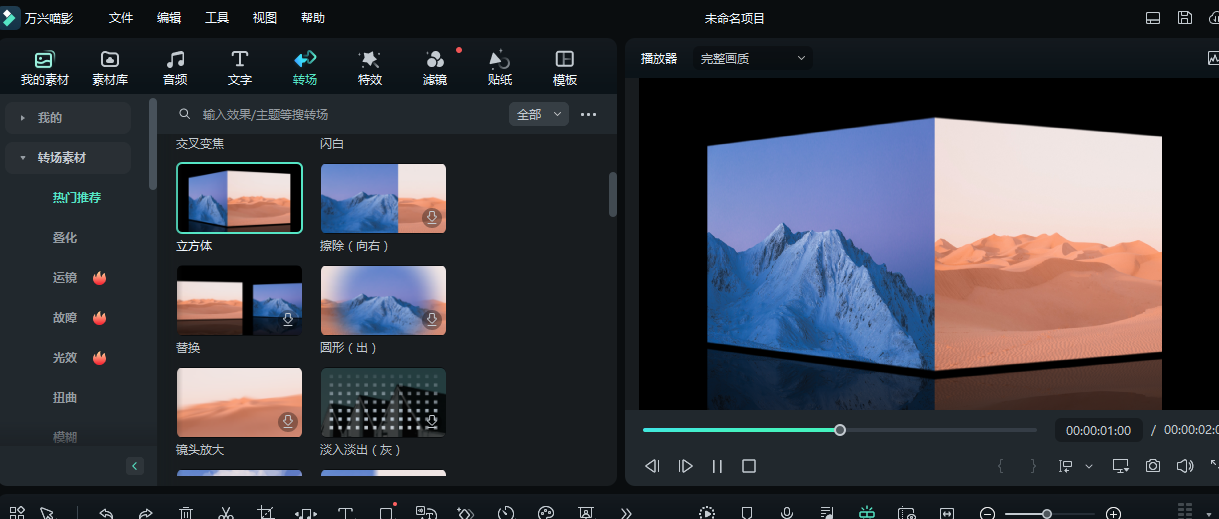1219x519 pixels.
Task: Take a snapshot with the camera icon
Action: (x=1153, y=466)
